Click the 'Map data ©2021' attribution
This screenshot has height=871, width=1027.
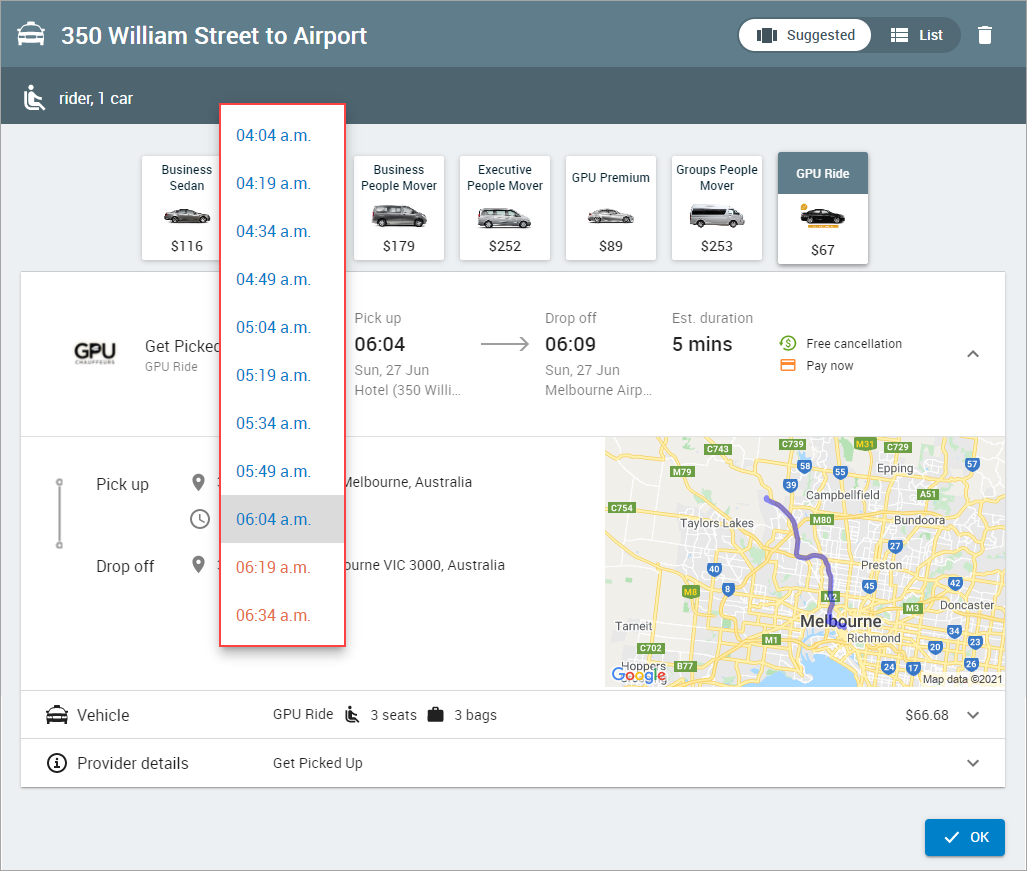coord(962,679)
